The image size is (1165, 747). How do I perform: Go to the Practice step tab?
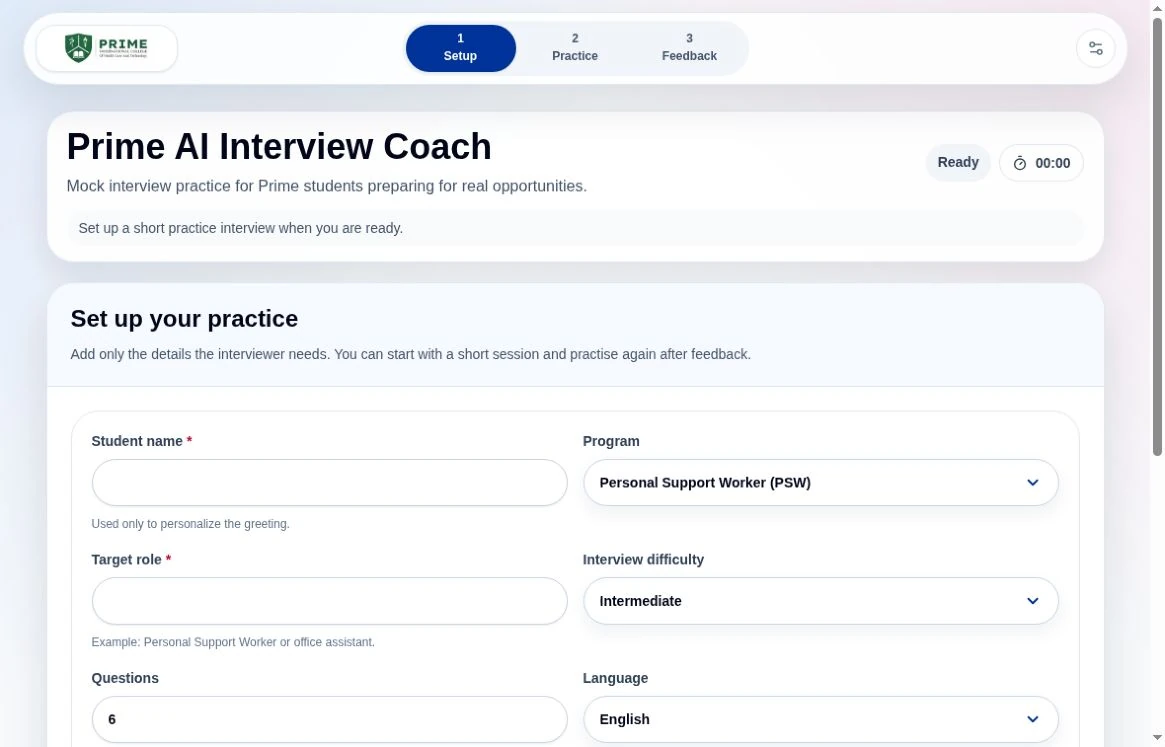[575, 48]
